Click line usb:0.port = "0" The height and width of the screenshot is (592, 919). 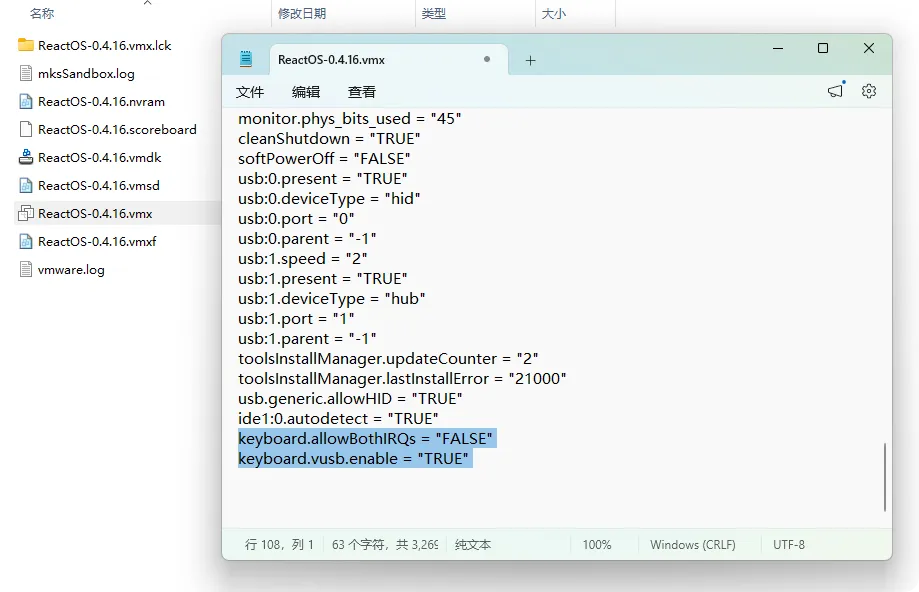coord(296,219)
